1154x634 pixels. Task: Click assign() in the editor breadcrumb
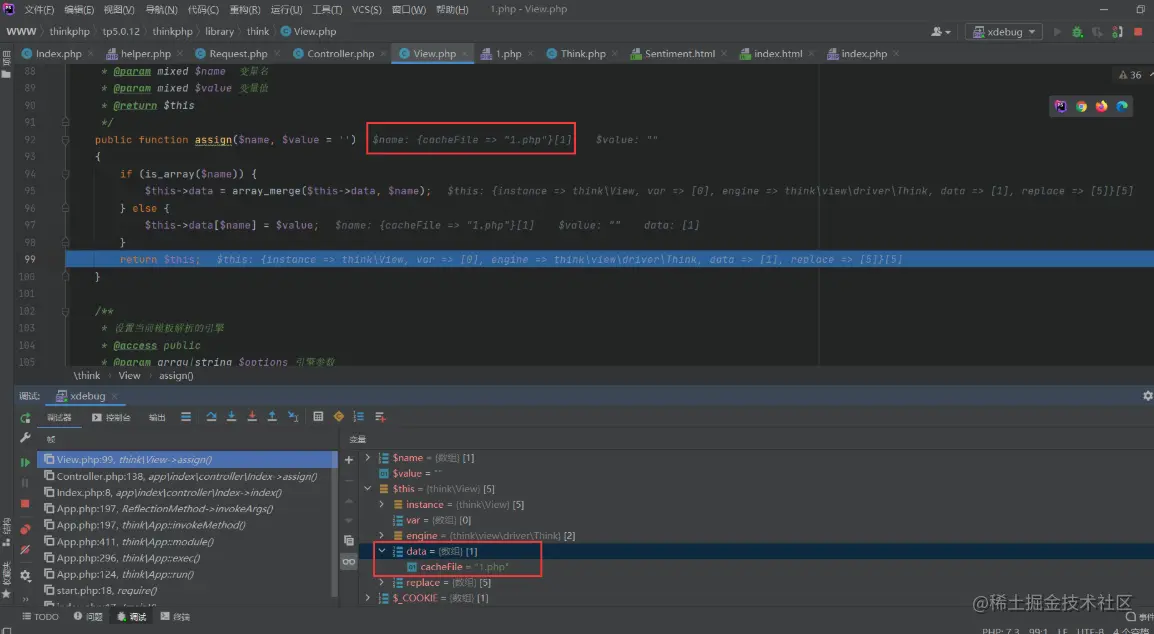176,376
